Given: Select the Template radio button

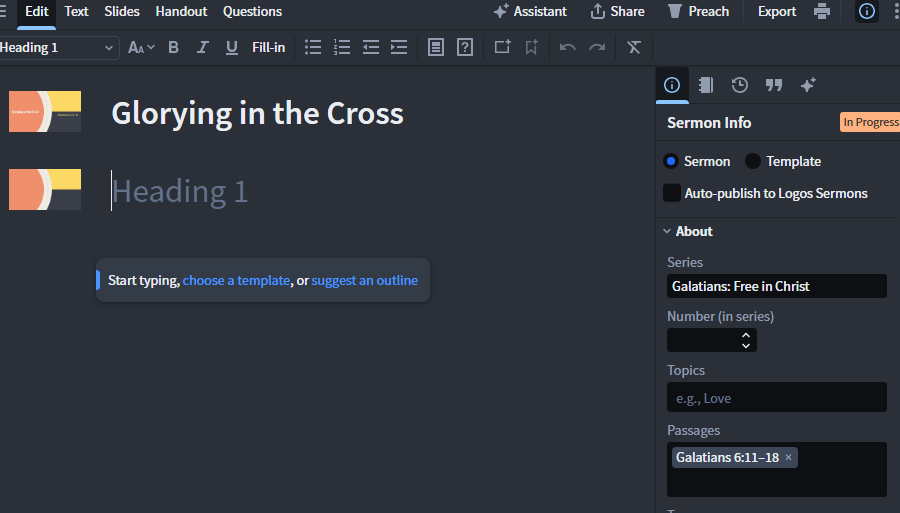Looking at the screenshot, I should coord(752,161).
